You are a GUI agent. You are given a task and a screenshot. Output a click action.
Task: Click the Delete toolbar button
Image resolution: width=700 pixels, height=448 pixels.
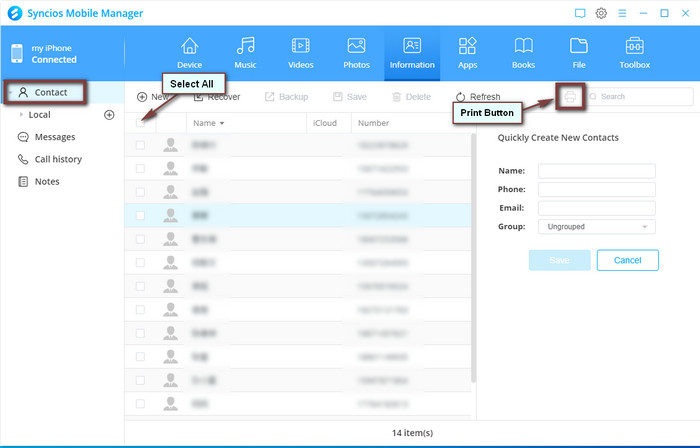[411, 97]
